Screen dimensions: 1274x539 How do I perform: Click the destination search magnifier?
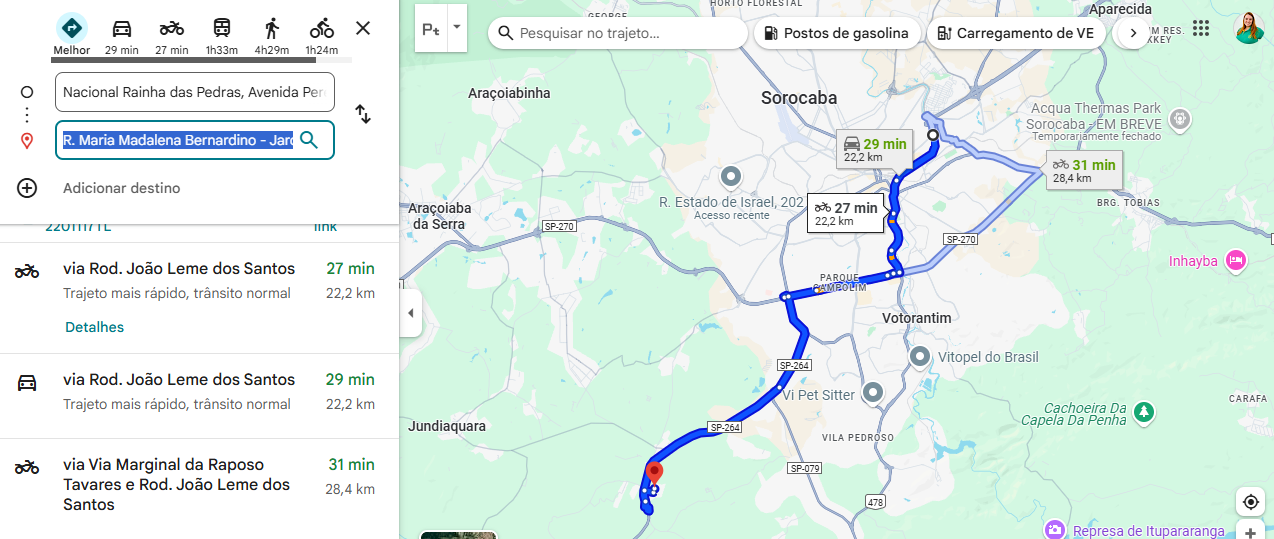(309, 140)
